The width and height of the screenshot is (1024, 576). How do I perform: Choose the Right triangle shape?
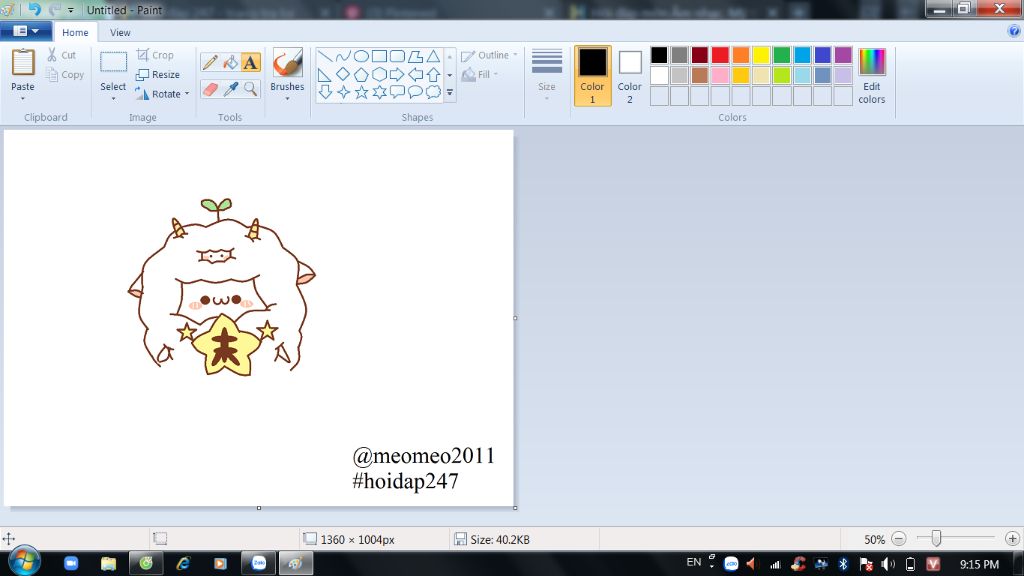click(325, 74)
